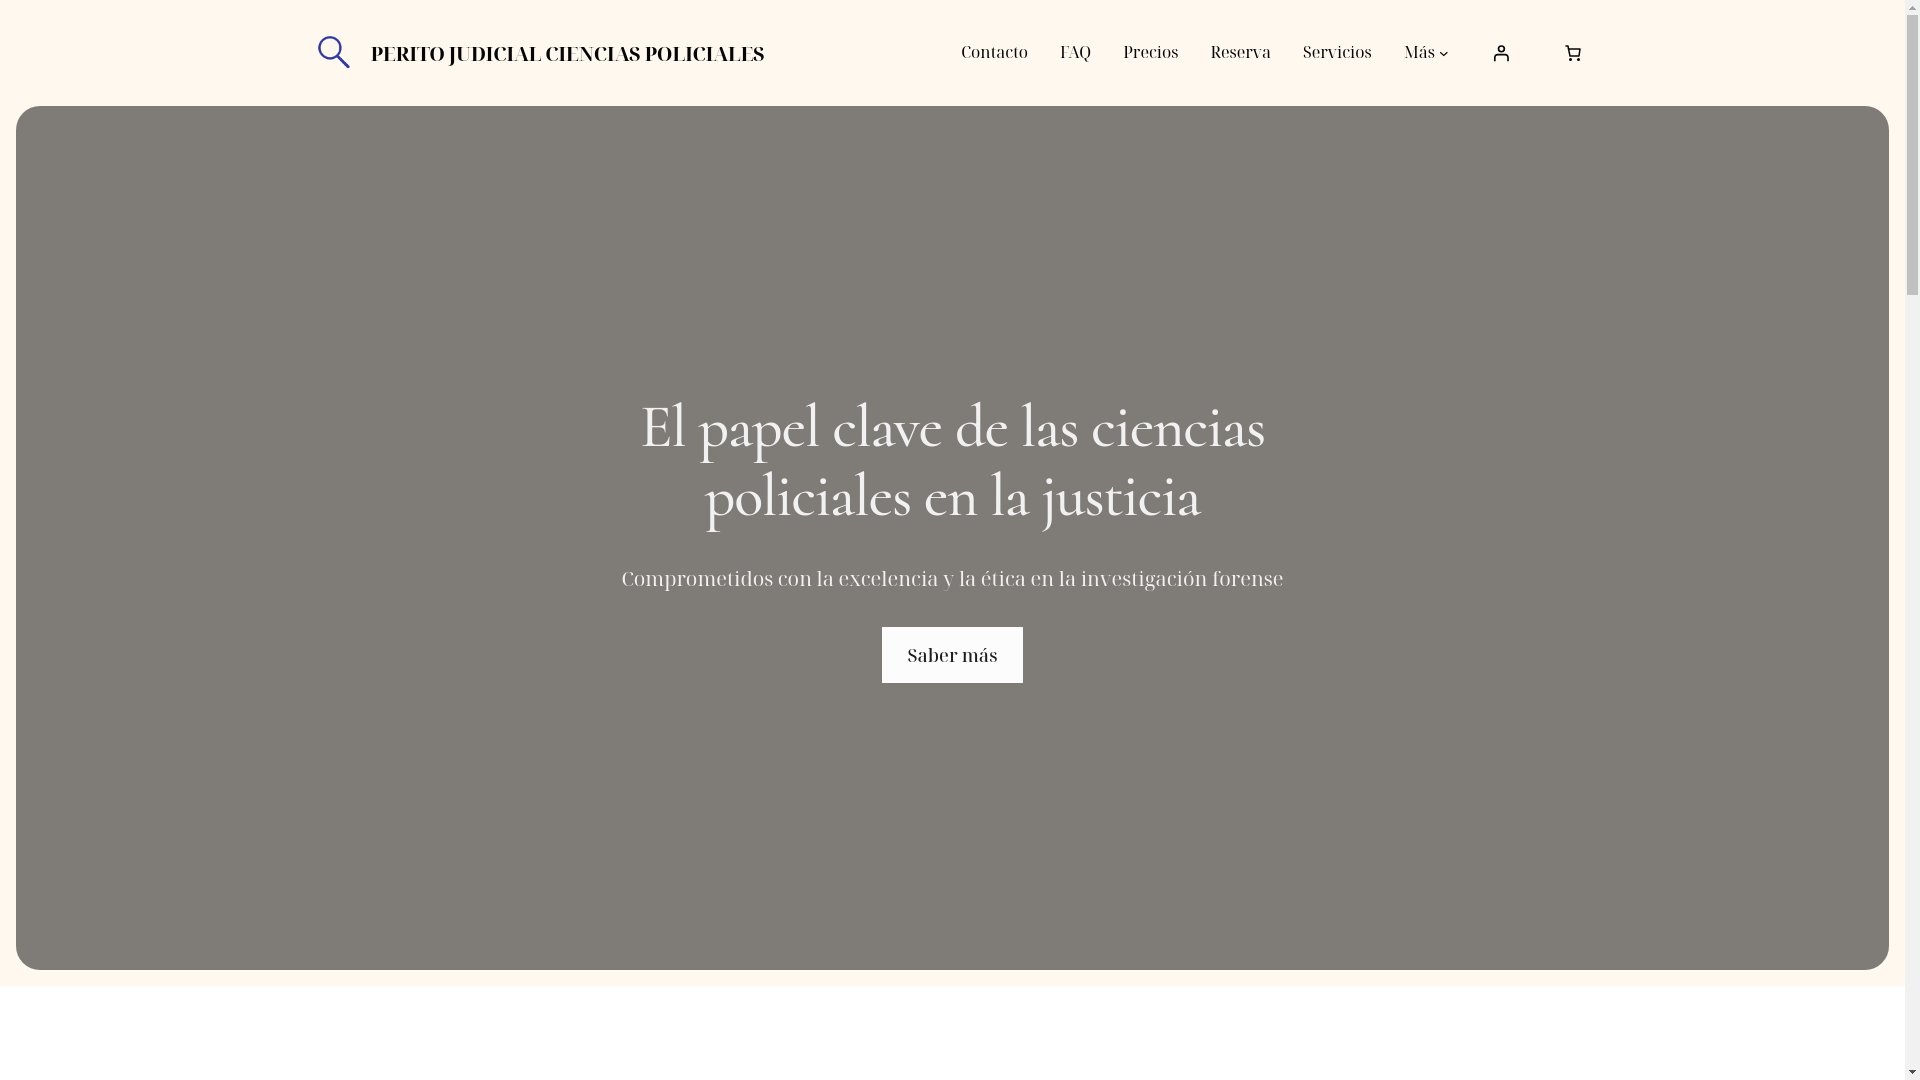This screenshot has height=1080, width=1920.
Task: Navigate to the Precios page
Action: [1150, 53]
